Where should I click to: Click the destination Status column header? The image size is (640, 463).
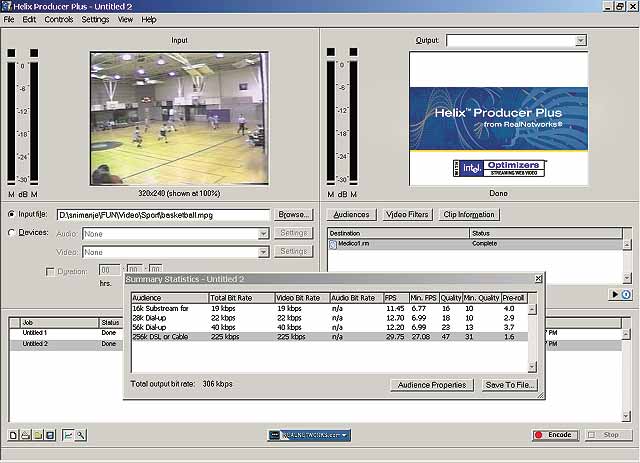[546, 234]
